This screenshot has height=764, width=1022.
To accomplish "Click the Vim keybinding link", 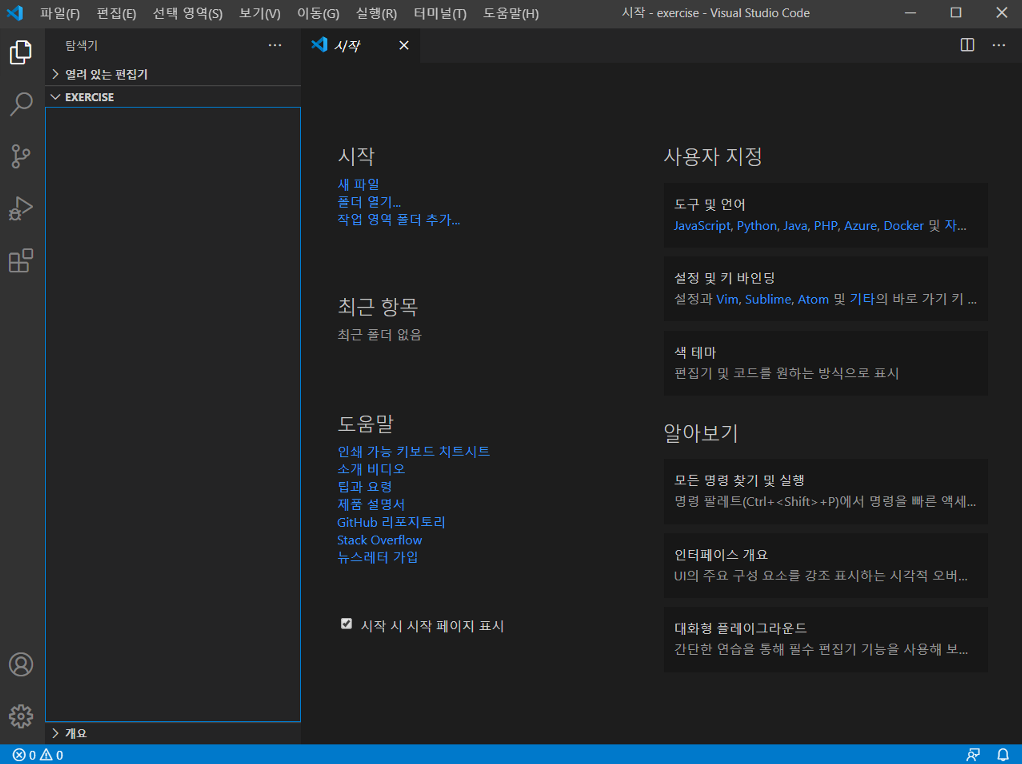I will [727, 299].
